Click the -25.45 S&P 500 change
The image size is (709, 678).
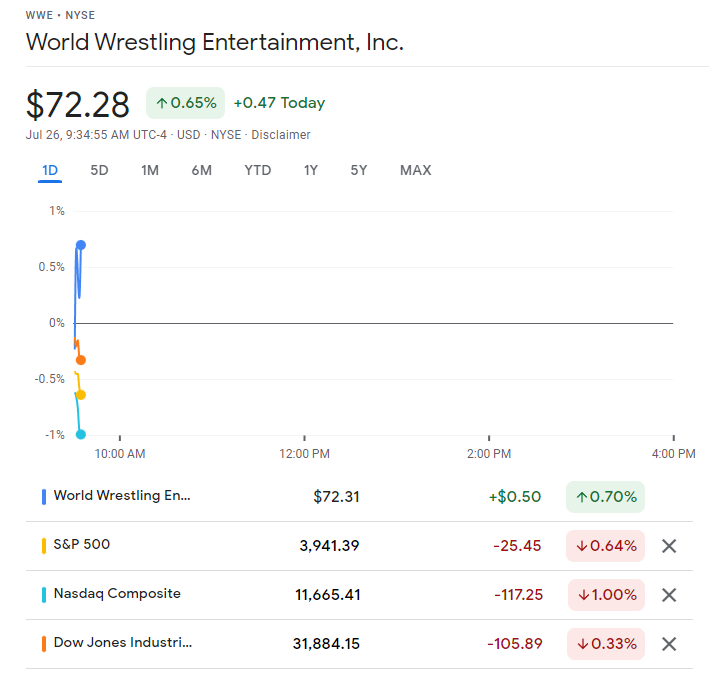click(x=517, y=546)
